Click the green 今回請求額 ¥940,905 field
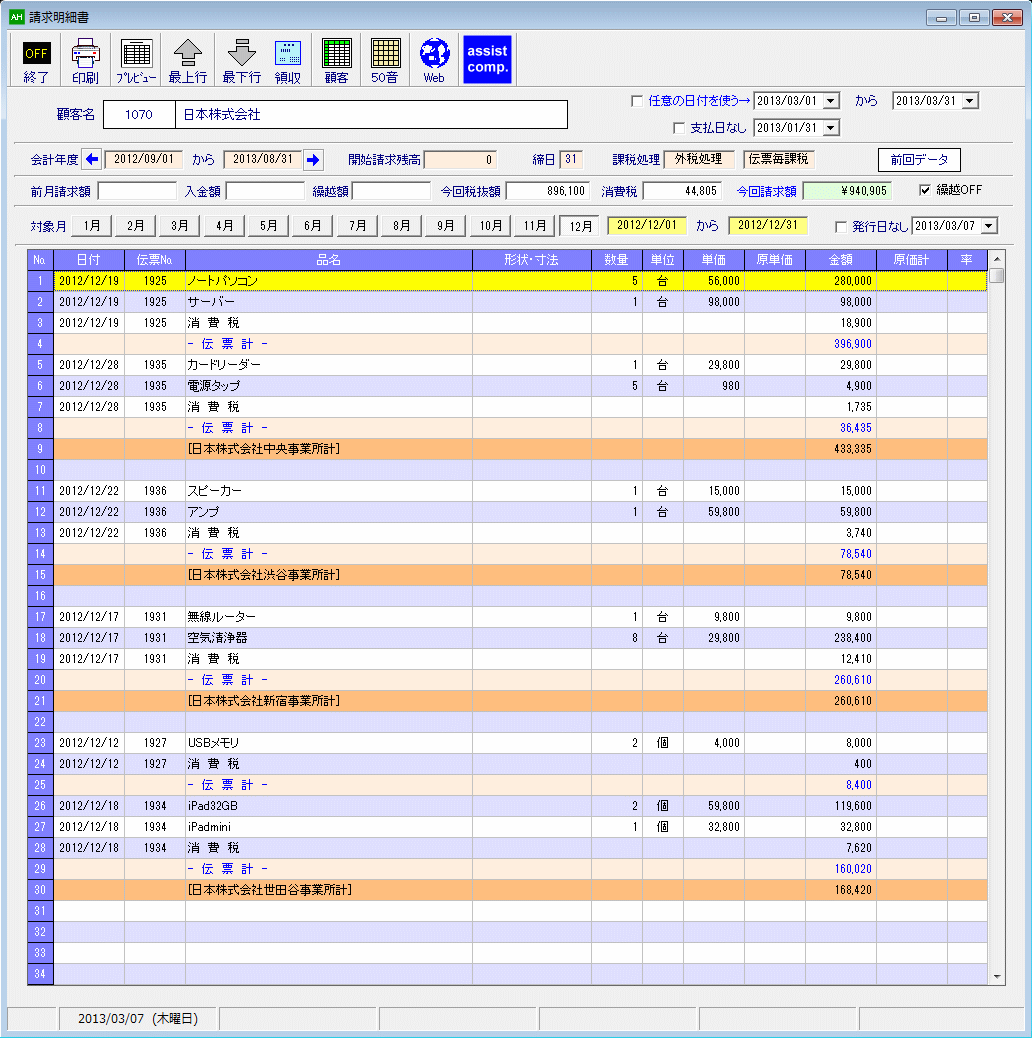The height and width of the screenshot is (1038, 1032). click(847, 191)
